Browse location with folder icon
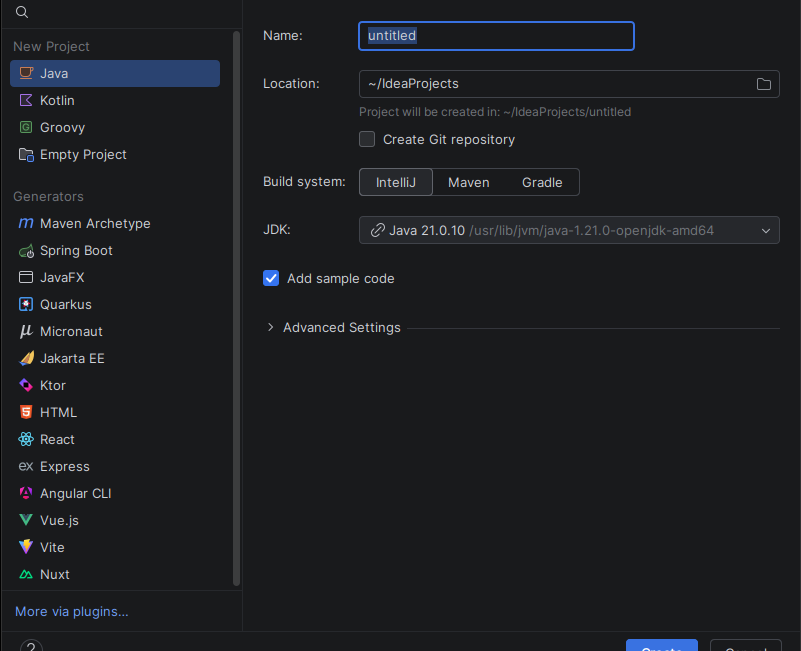The width and height of the screenshot is (801, 651). 764,84
